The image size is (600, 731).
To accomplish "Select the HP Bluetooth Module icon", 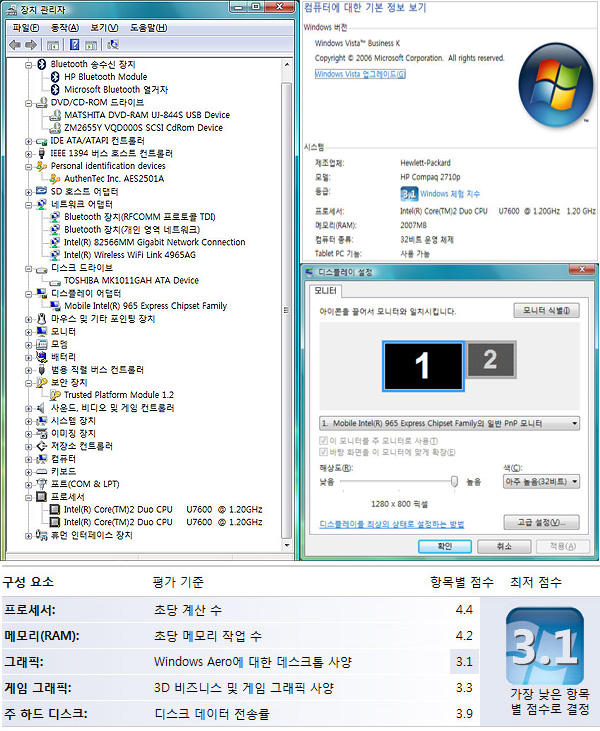I will pyautogui.click(x=55, y=76).
